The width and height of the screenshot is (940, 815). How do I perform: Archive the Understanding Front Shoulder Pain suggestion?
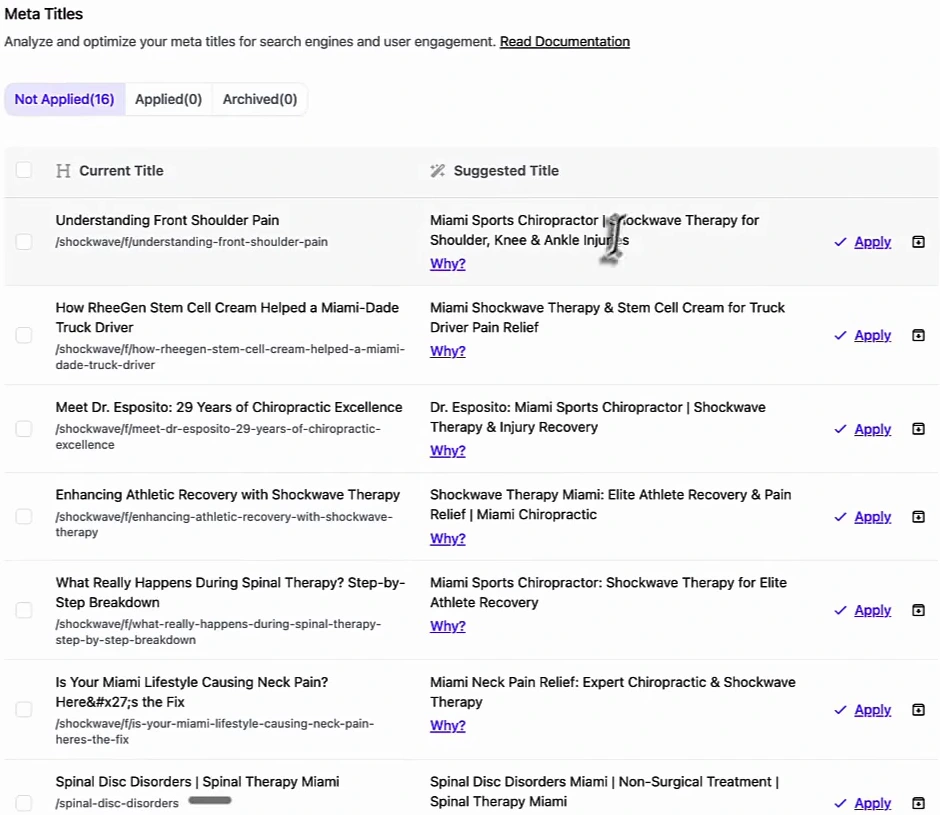[918, 242]
